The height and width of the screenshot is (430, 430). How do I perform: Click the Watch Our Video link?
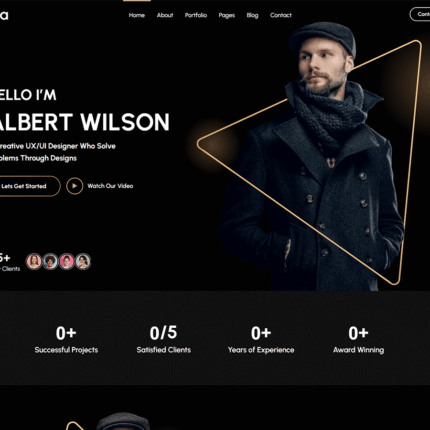coord(110,186)
